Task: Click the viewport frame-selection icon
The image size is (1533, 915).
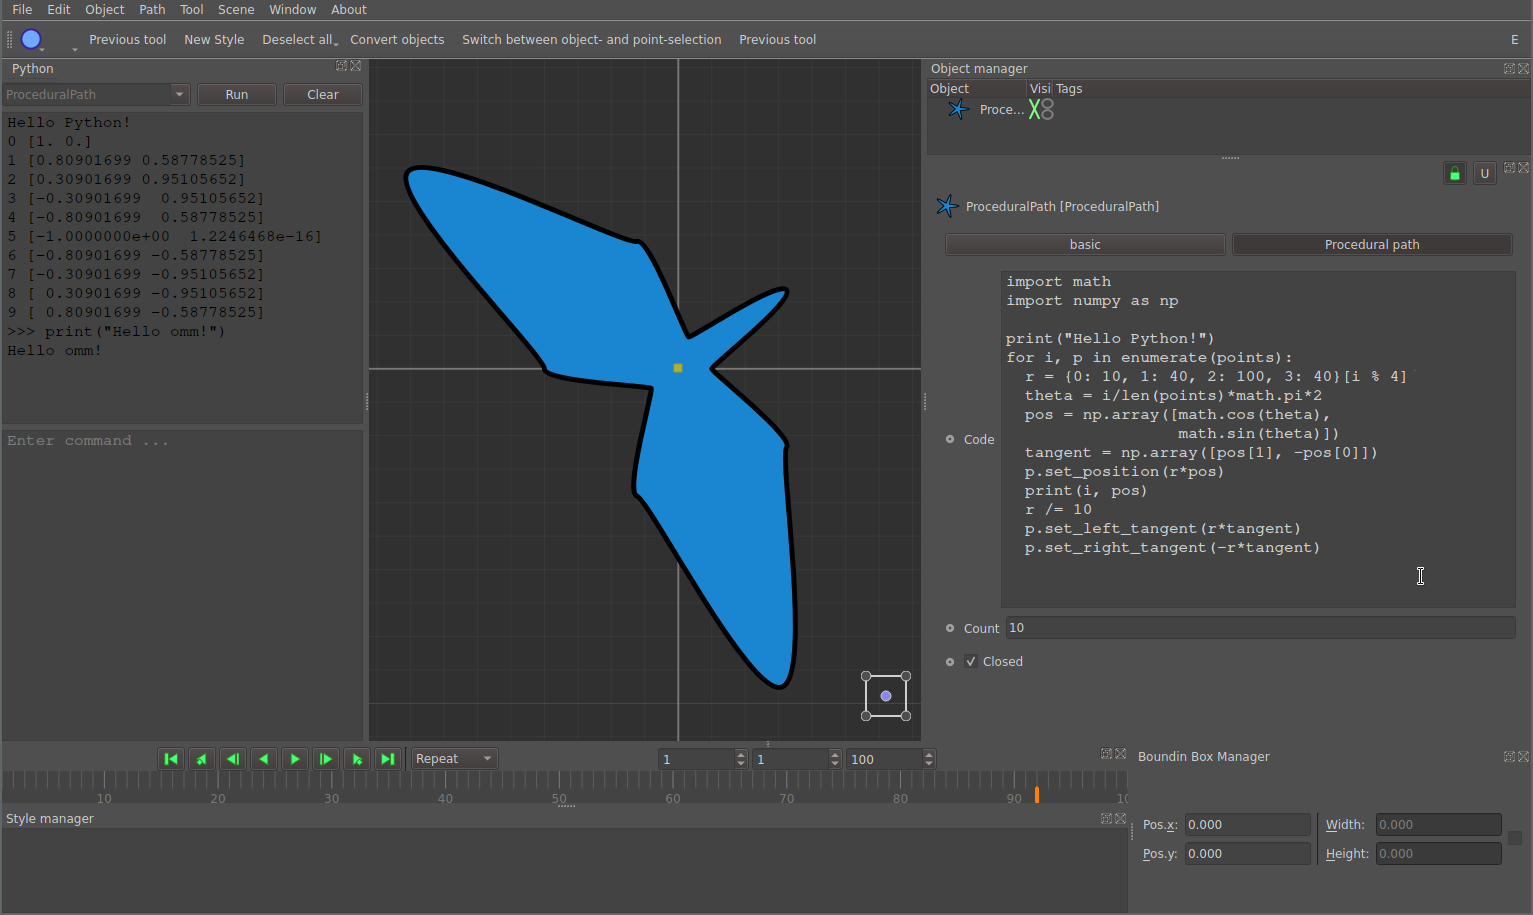Action: tap(886, 696)
